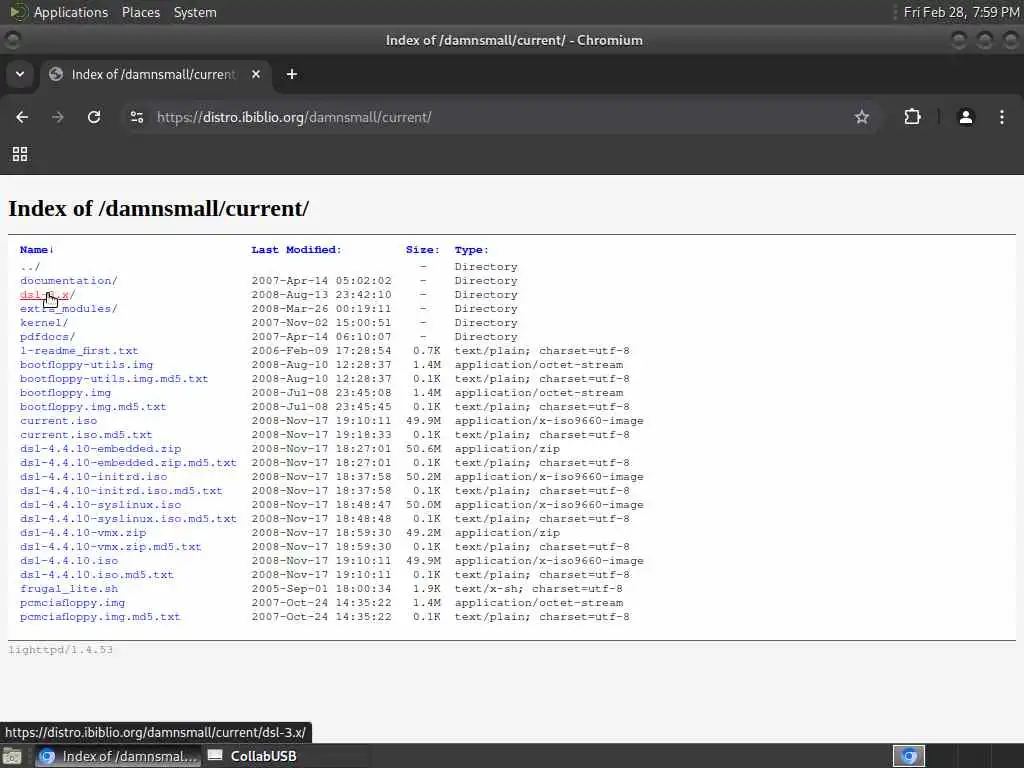Download pcmciafloppy.img
Screen dimensions: 1024x768
coord(72,603)
